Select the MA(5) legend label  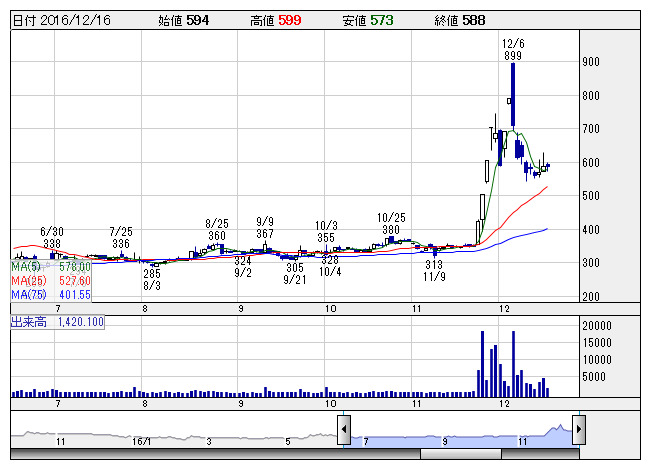coord(51,267)
